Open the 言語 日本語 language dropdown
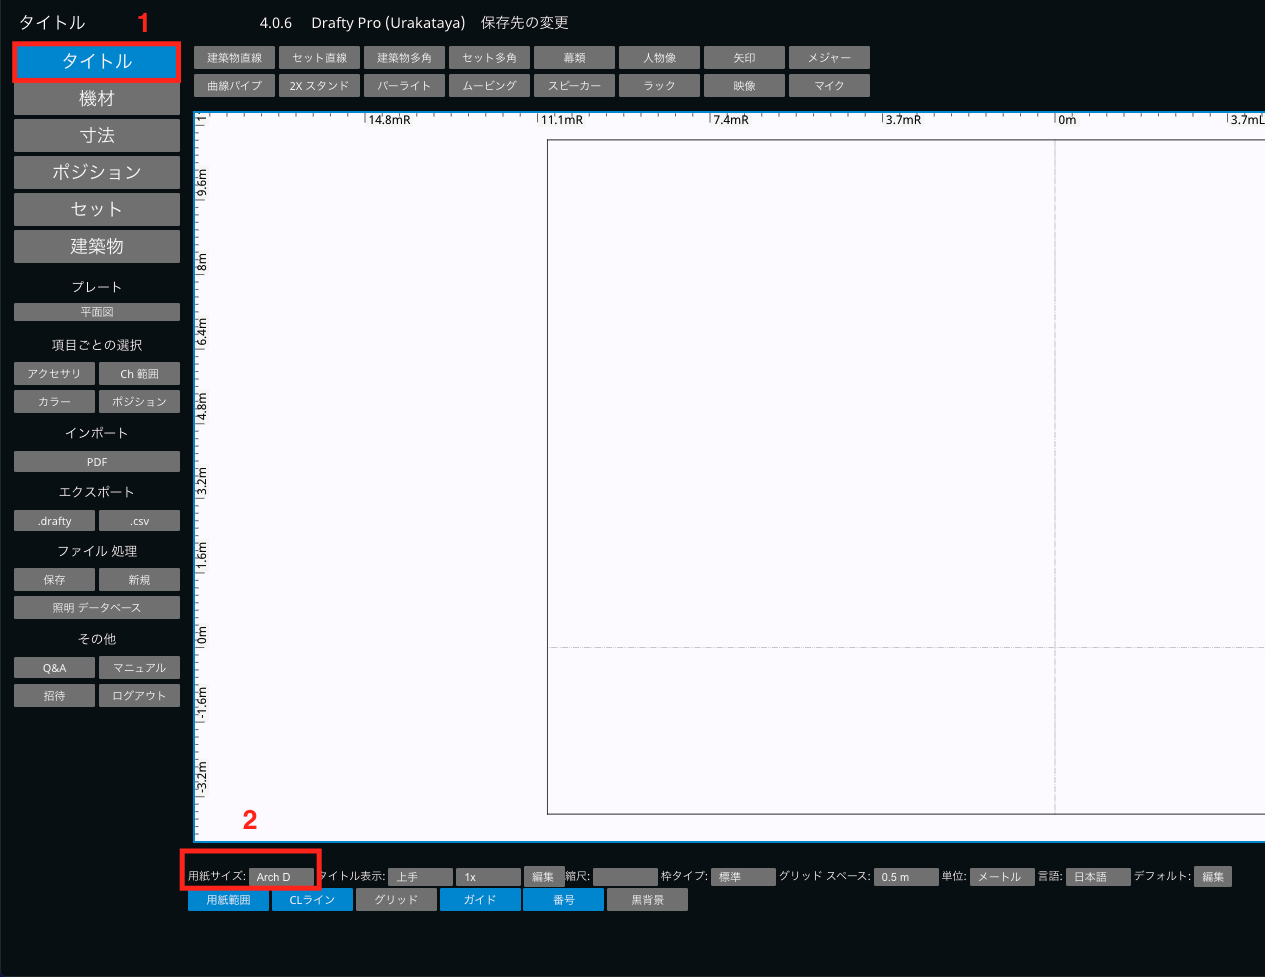This screenshot has width=1265, height=977. 1097,877
